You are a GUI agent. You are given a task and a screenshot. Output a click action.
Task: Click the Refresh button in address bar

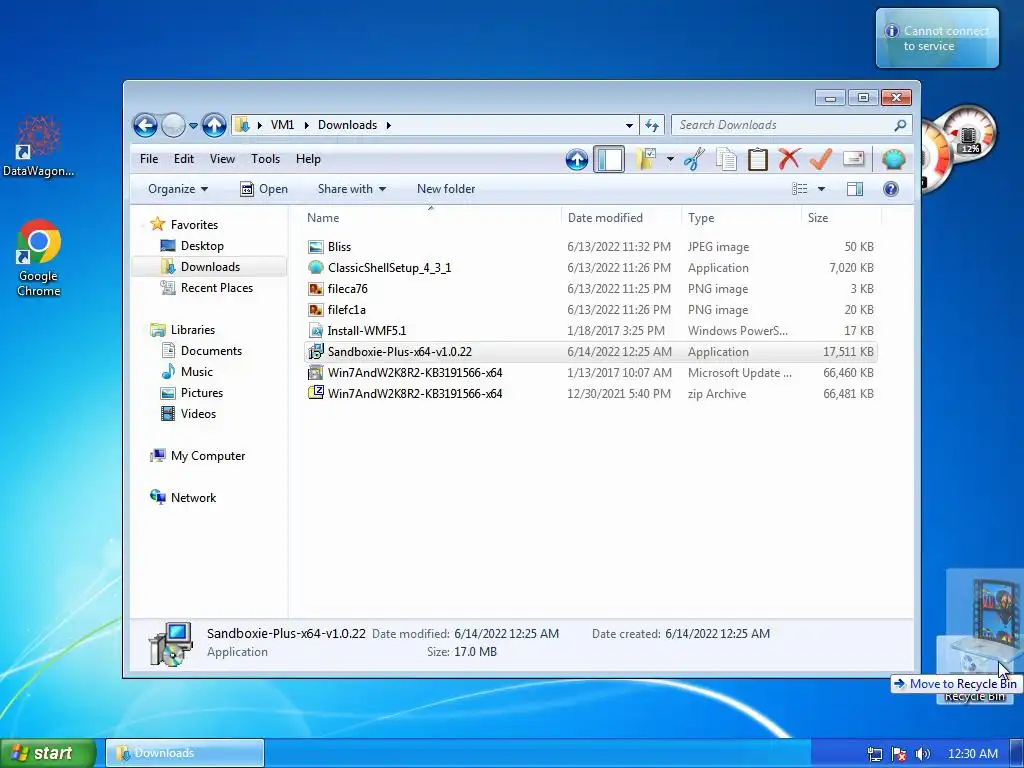click(x=652, y=125)
